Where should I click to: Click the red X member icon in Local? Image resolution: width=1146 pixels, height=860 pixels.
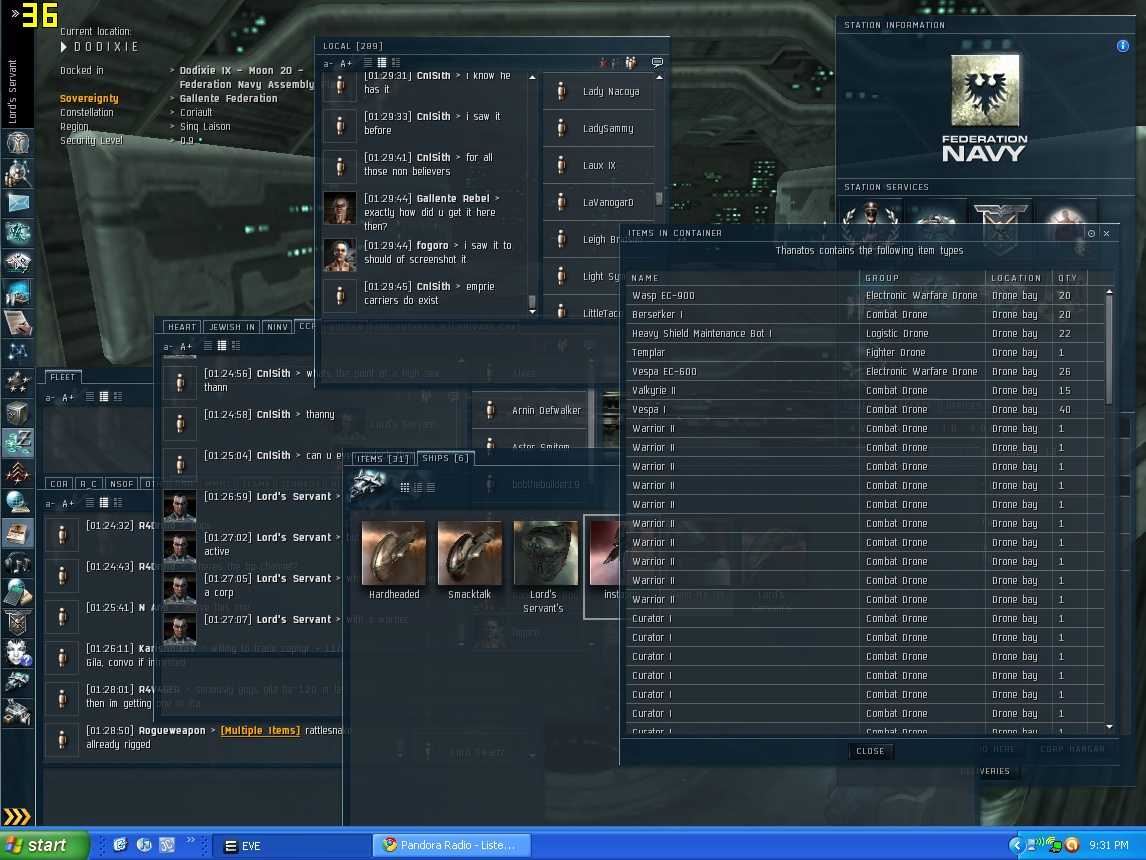(603, 63)
